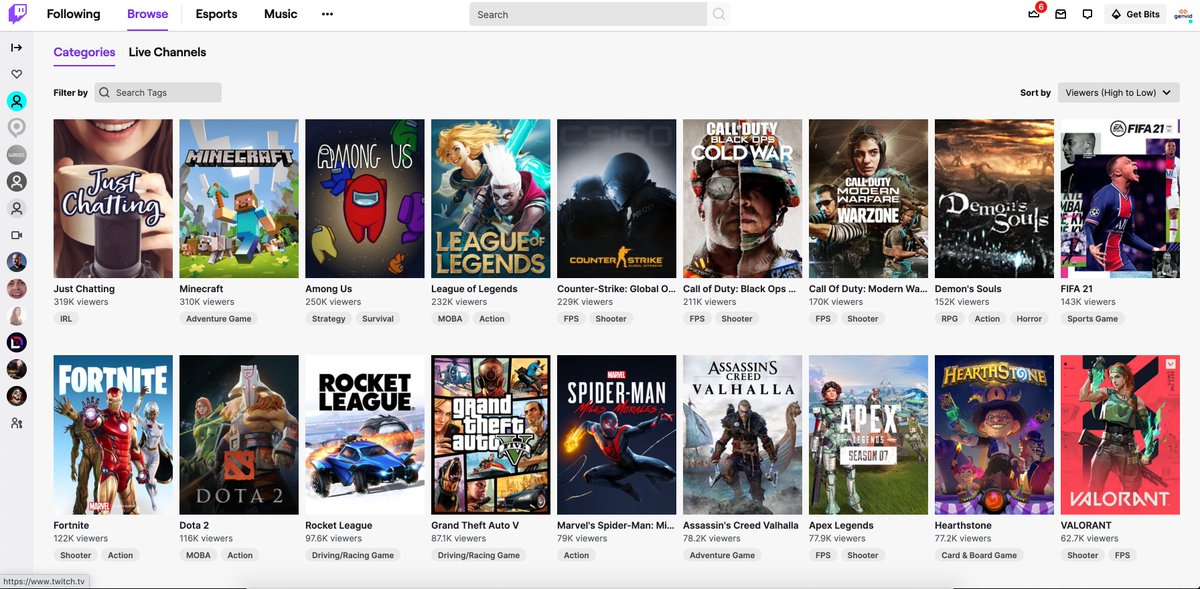Open the camera icon in the sidebar

pos(16,234)
